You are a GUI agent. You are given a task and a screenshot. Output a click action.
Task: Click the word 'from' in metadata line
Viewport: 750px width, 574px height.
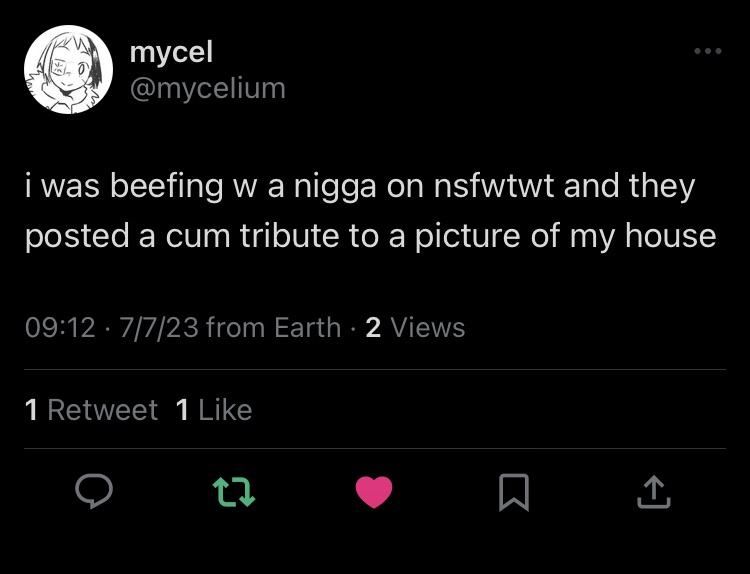236,328
